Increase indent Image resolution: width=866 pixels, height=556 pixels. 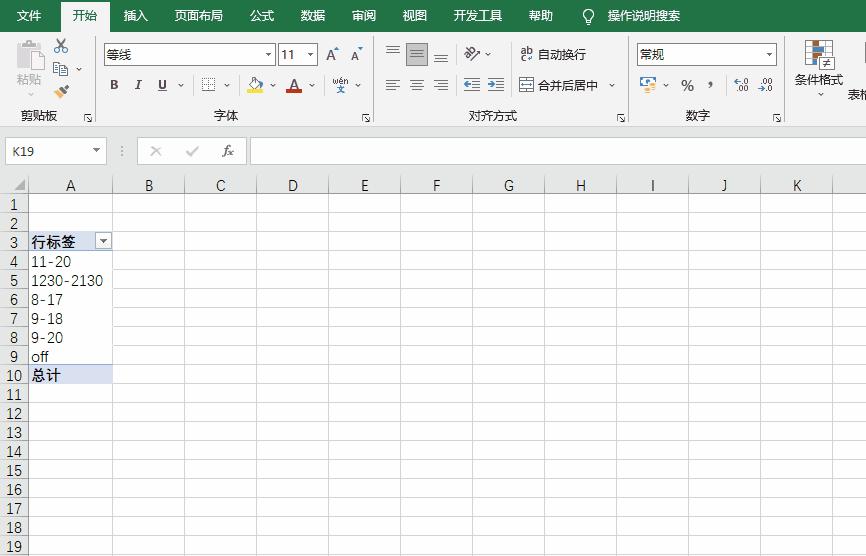point(496,85)
